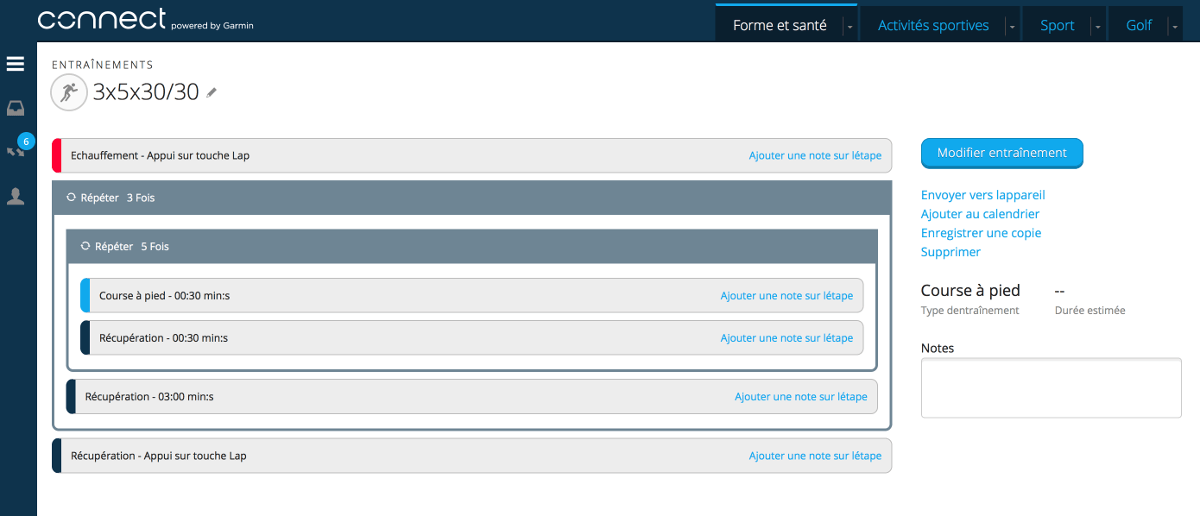Screen dimensions: 1200x516
Task: Click repeat icon on Répéter 3 Fois
Action: (x=70, y=198)
